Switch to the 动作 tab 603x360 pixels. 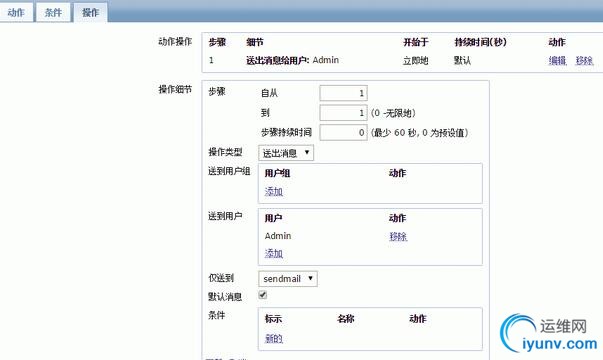point(16,12)
